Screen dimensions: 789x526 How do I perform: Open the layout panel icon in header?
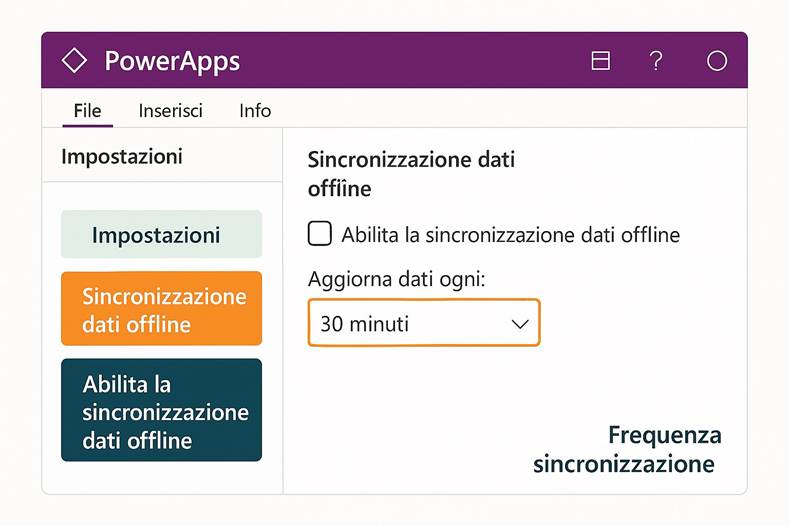[600, 60]
